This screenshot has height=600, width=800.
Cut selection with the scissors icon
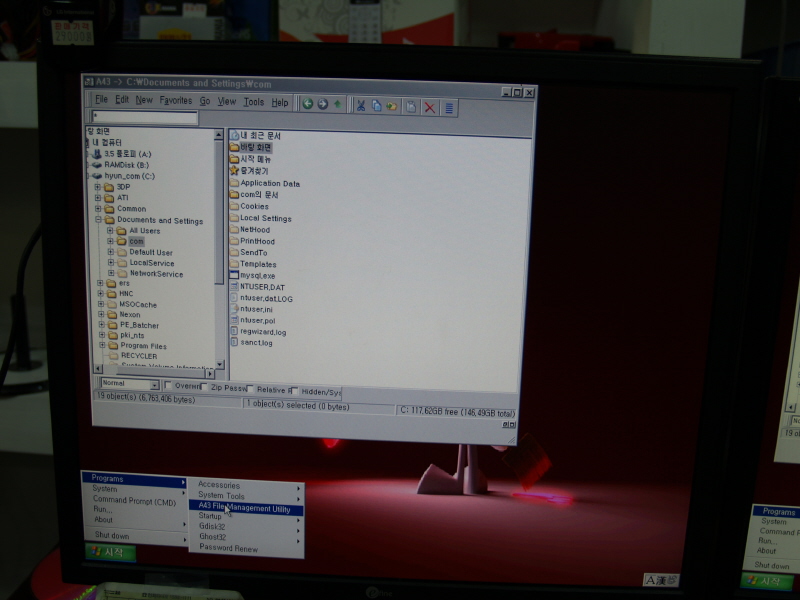(x=361, y=106)
